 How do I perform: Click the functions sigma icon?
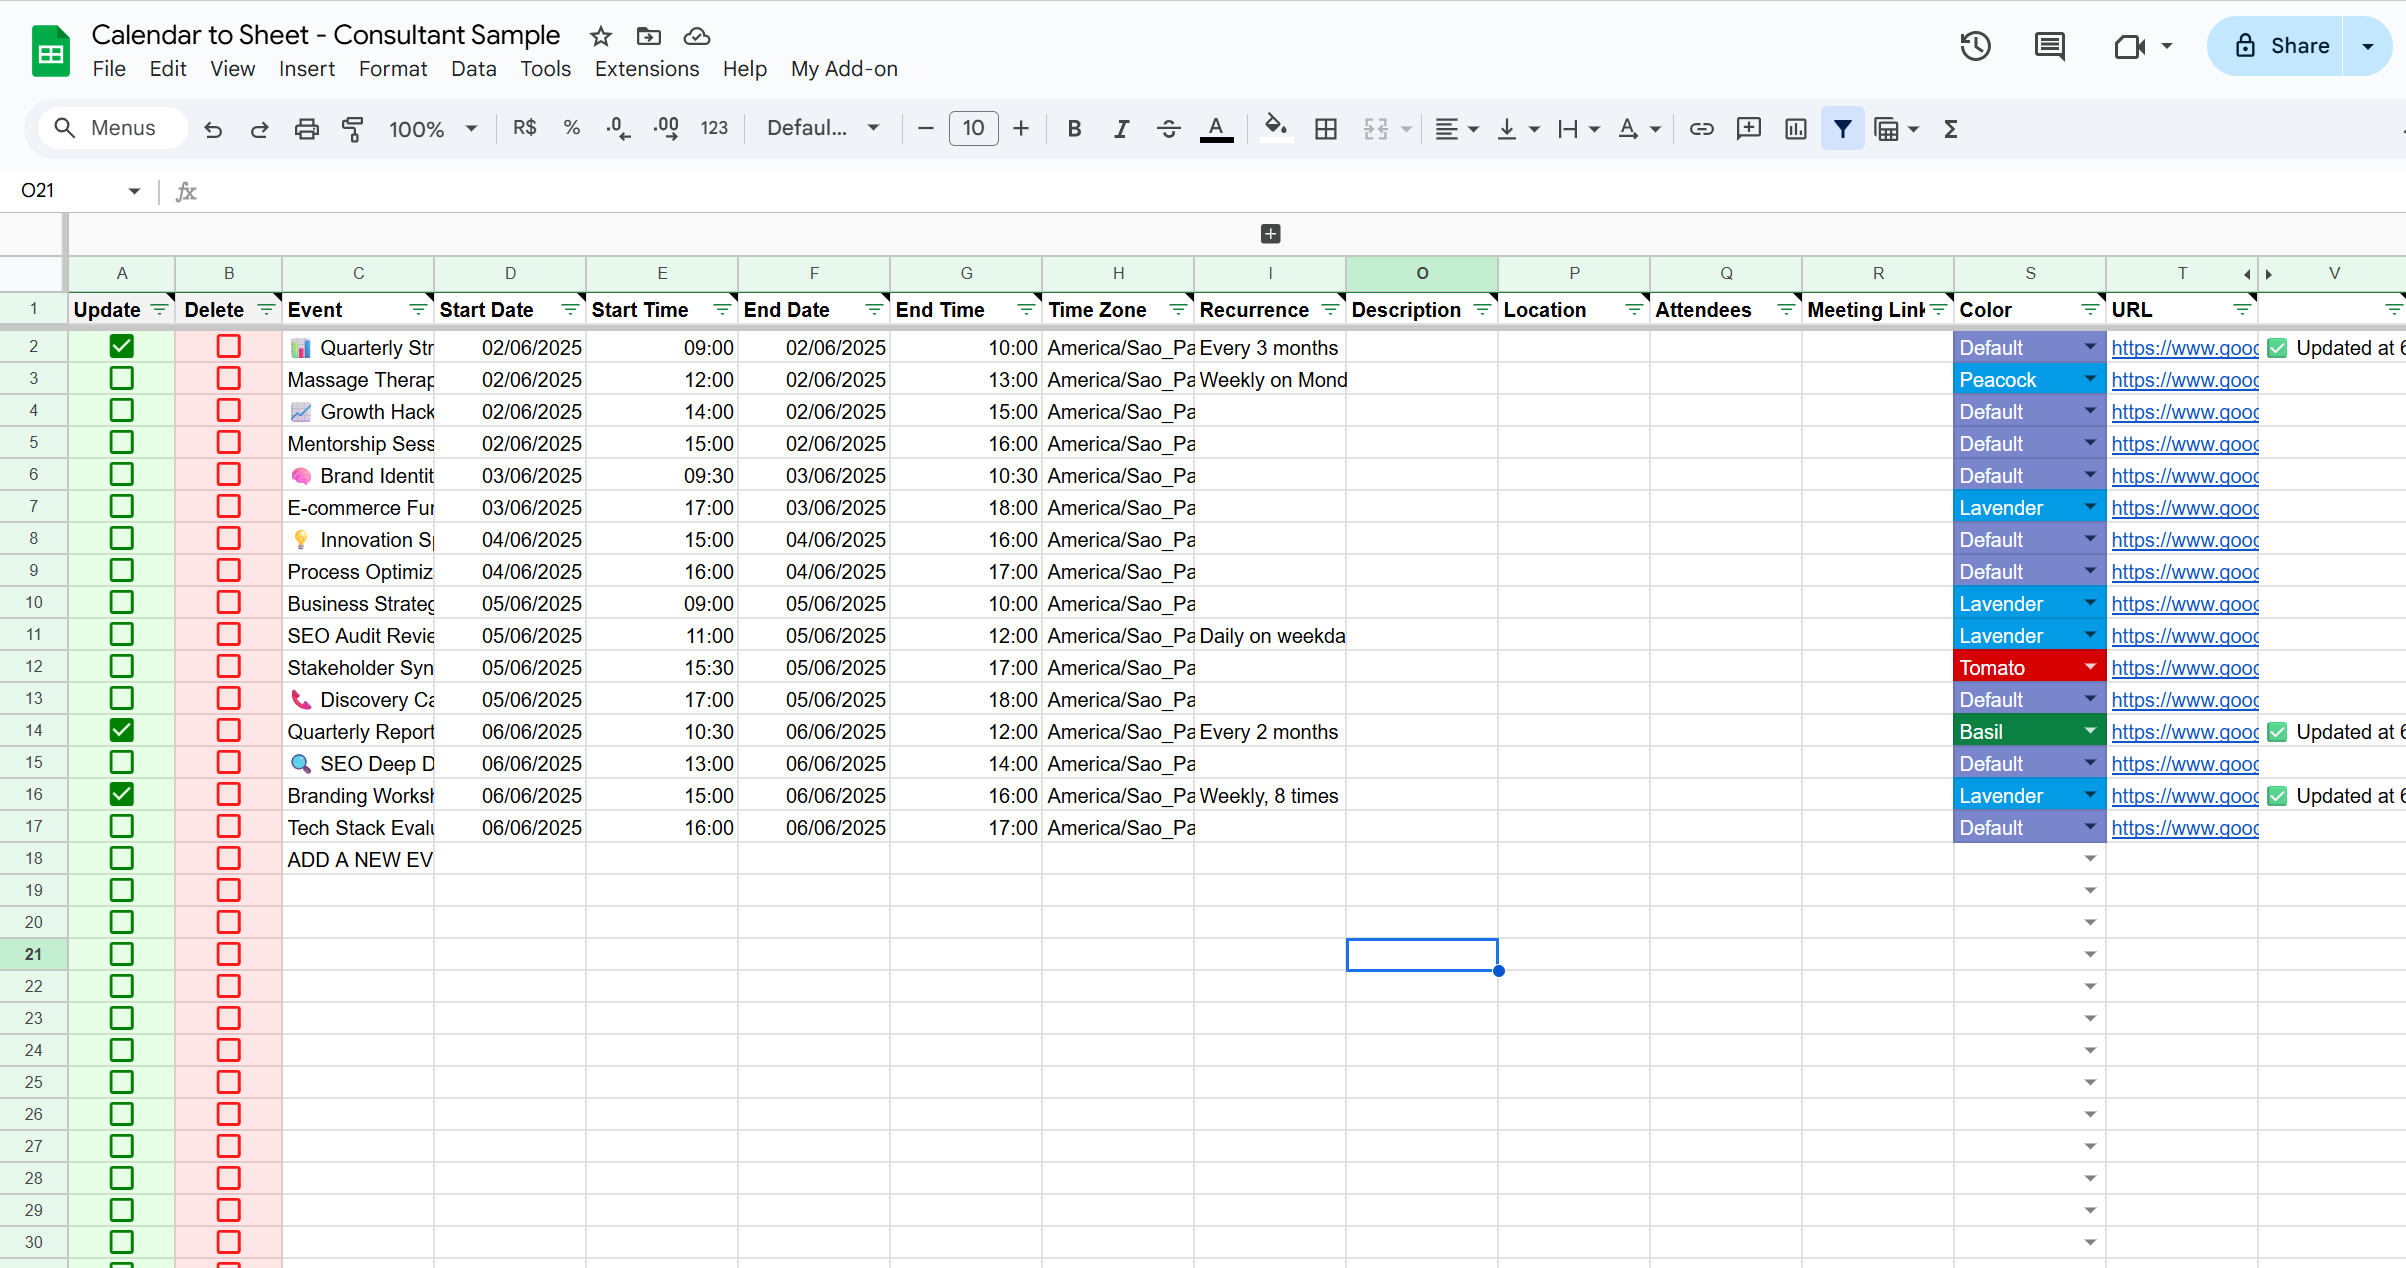pos(1950,129)
